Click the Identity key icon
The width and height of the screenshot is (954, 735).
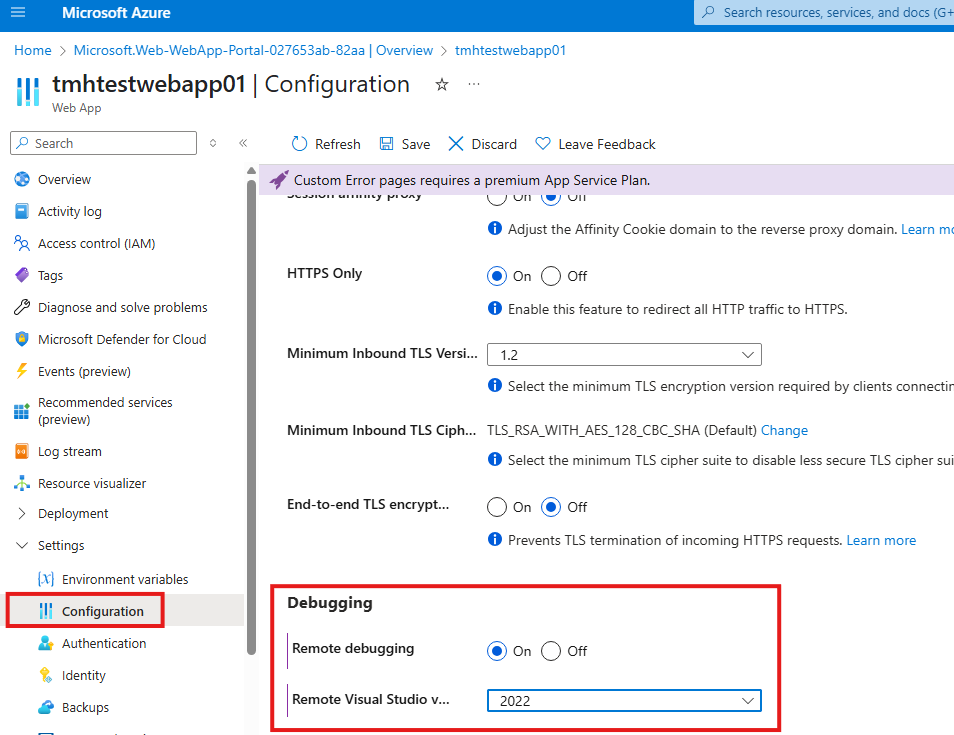pyautogui.click(x=46, y=675)
